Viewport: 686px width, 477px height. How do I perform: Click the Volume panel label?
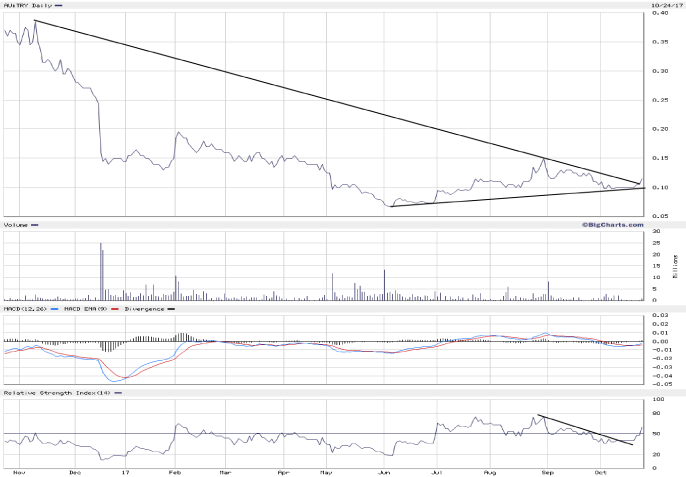click(17, 225)
